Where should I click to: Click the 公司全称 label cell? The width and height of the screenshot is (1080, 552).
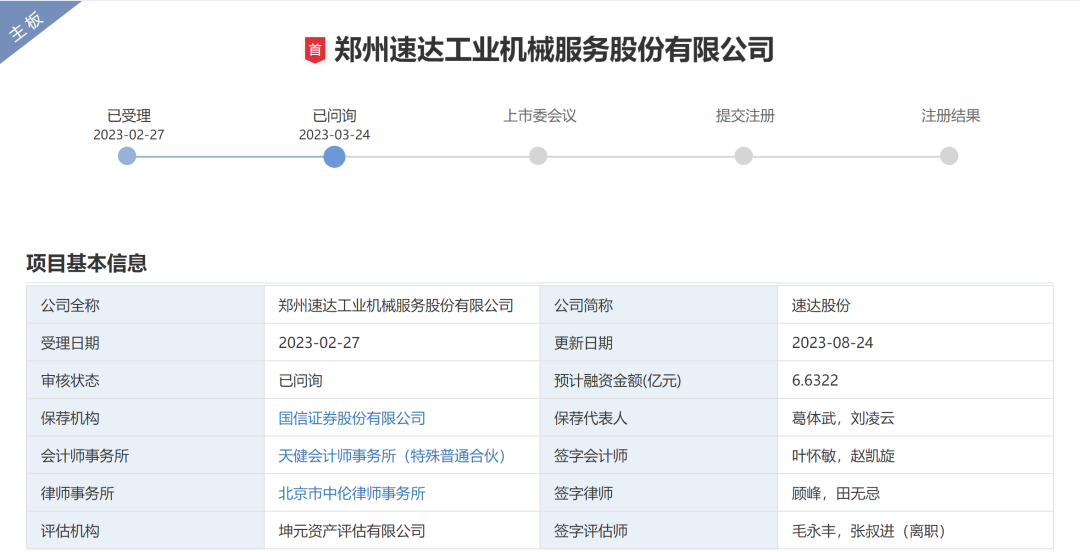point(145,305)
